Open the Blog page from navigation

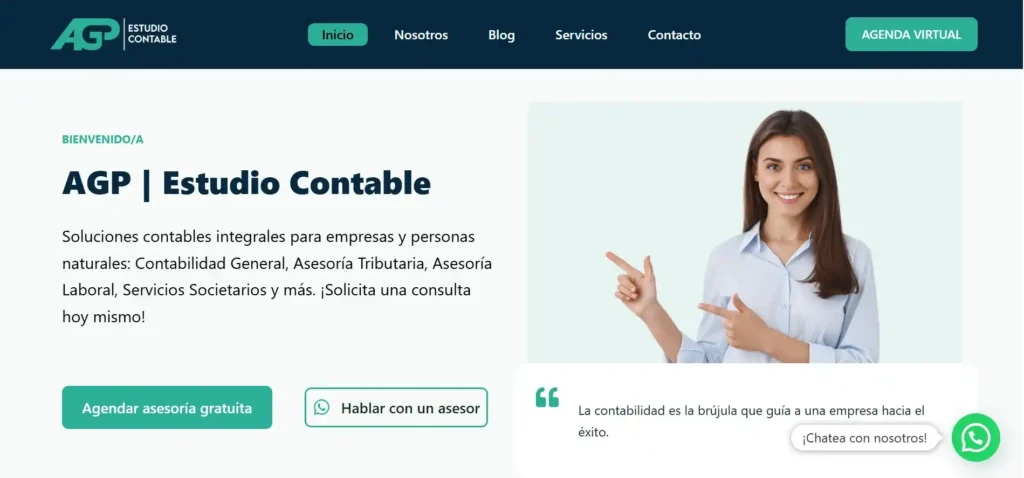(x=502, y=35)
